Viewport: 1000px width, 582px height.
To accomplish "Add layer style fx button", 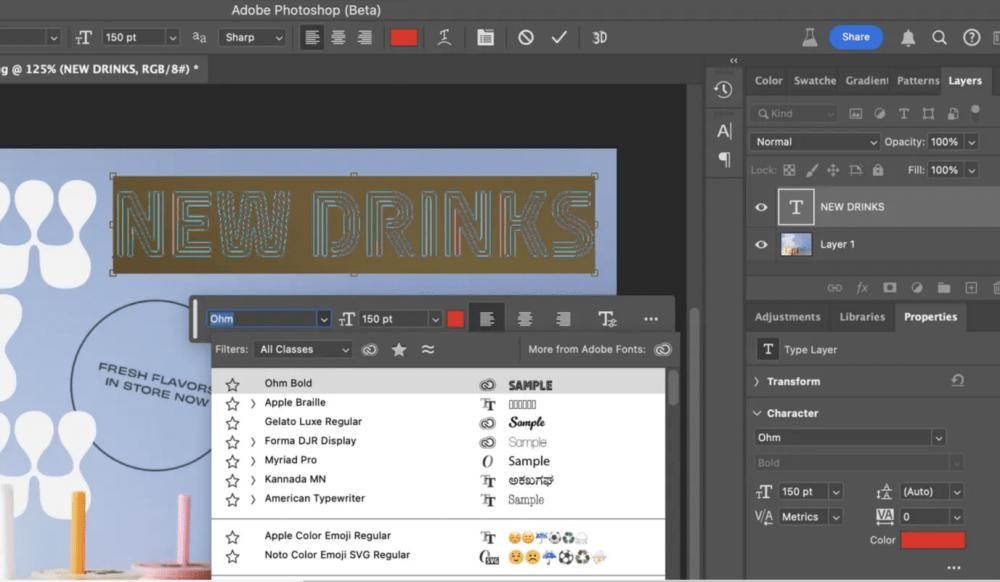I will (862, 288).
